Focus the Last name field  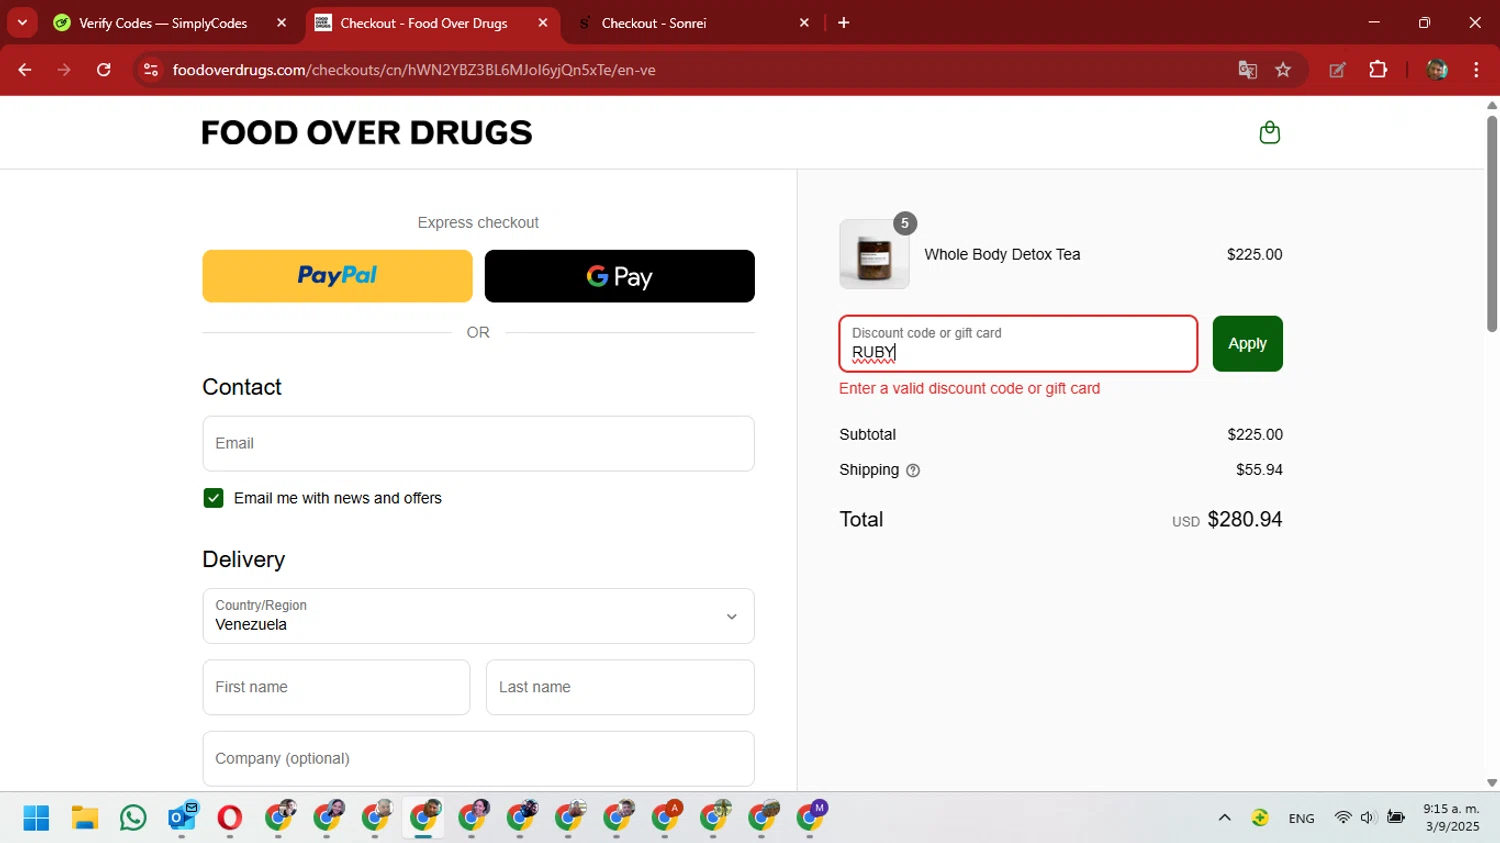[x=620, y=687]
